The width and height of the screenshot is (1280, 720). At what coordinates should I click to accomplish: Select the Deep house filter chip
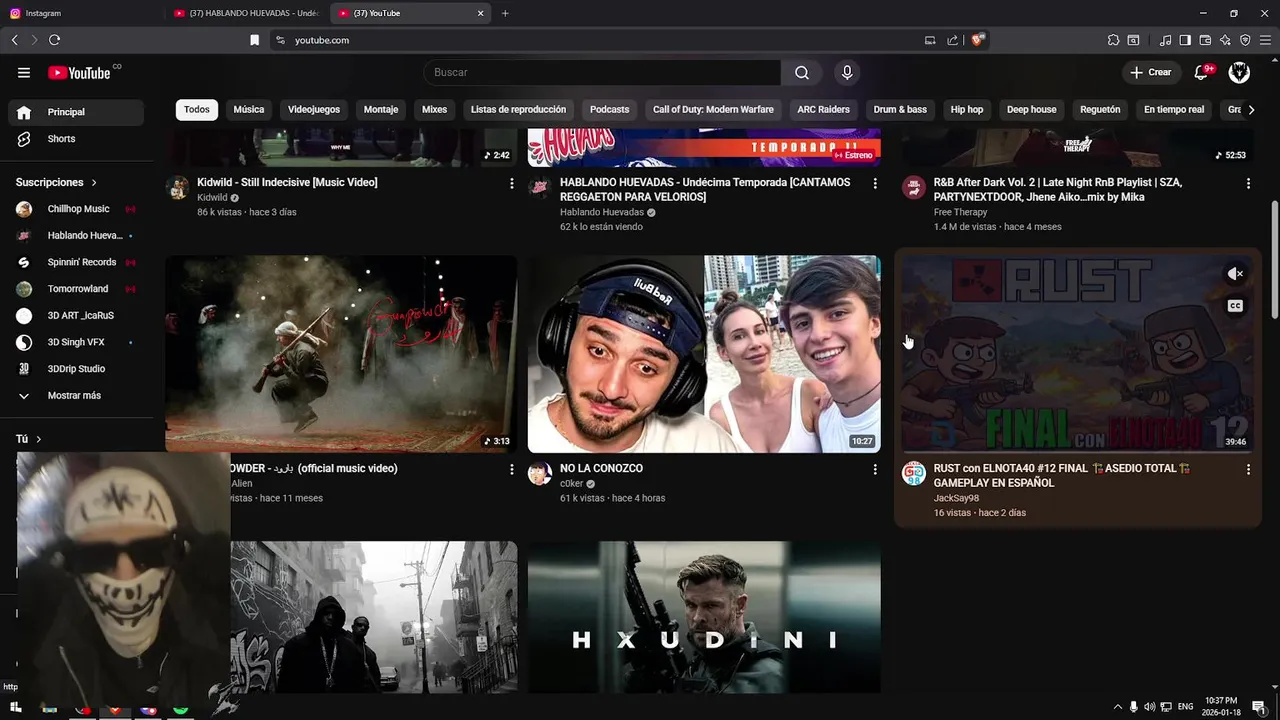click(x=1031, y=110)
